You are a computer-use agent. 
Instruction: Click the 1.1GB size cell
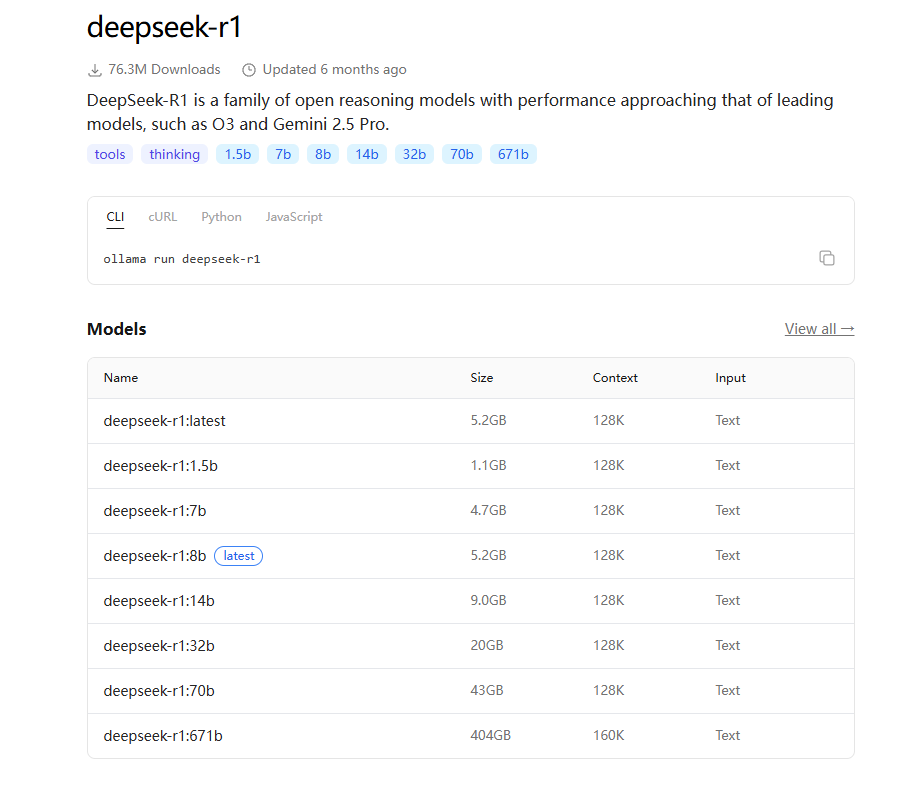click(x=488, y=466)
